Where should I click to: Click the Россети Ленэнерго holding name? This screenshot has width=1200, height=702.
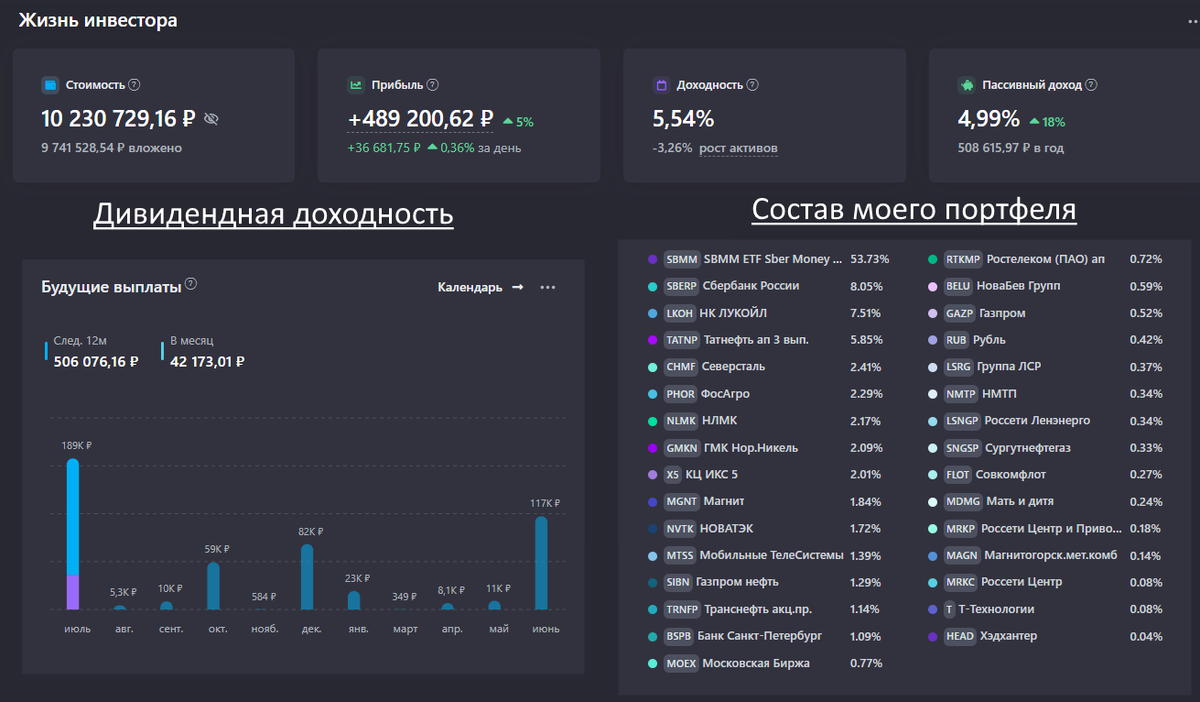coord(1037,421)
